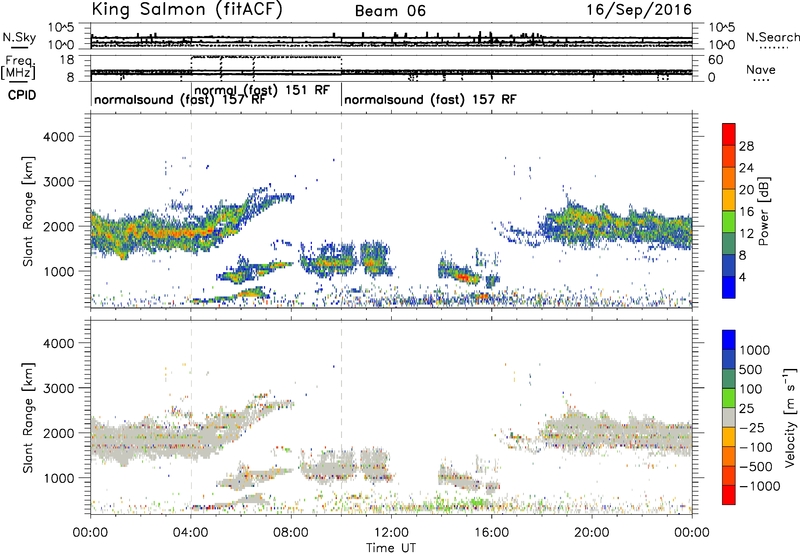
Task: Click the dashed 10:00 line in the velocity panel
Action: [341, 417]
